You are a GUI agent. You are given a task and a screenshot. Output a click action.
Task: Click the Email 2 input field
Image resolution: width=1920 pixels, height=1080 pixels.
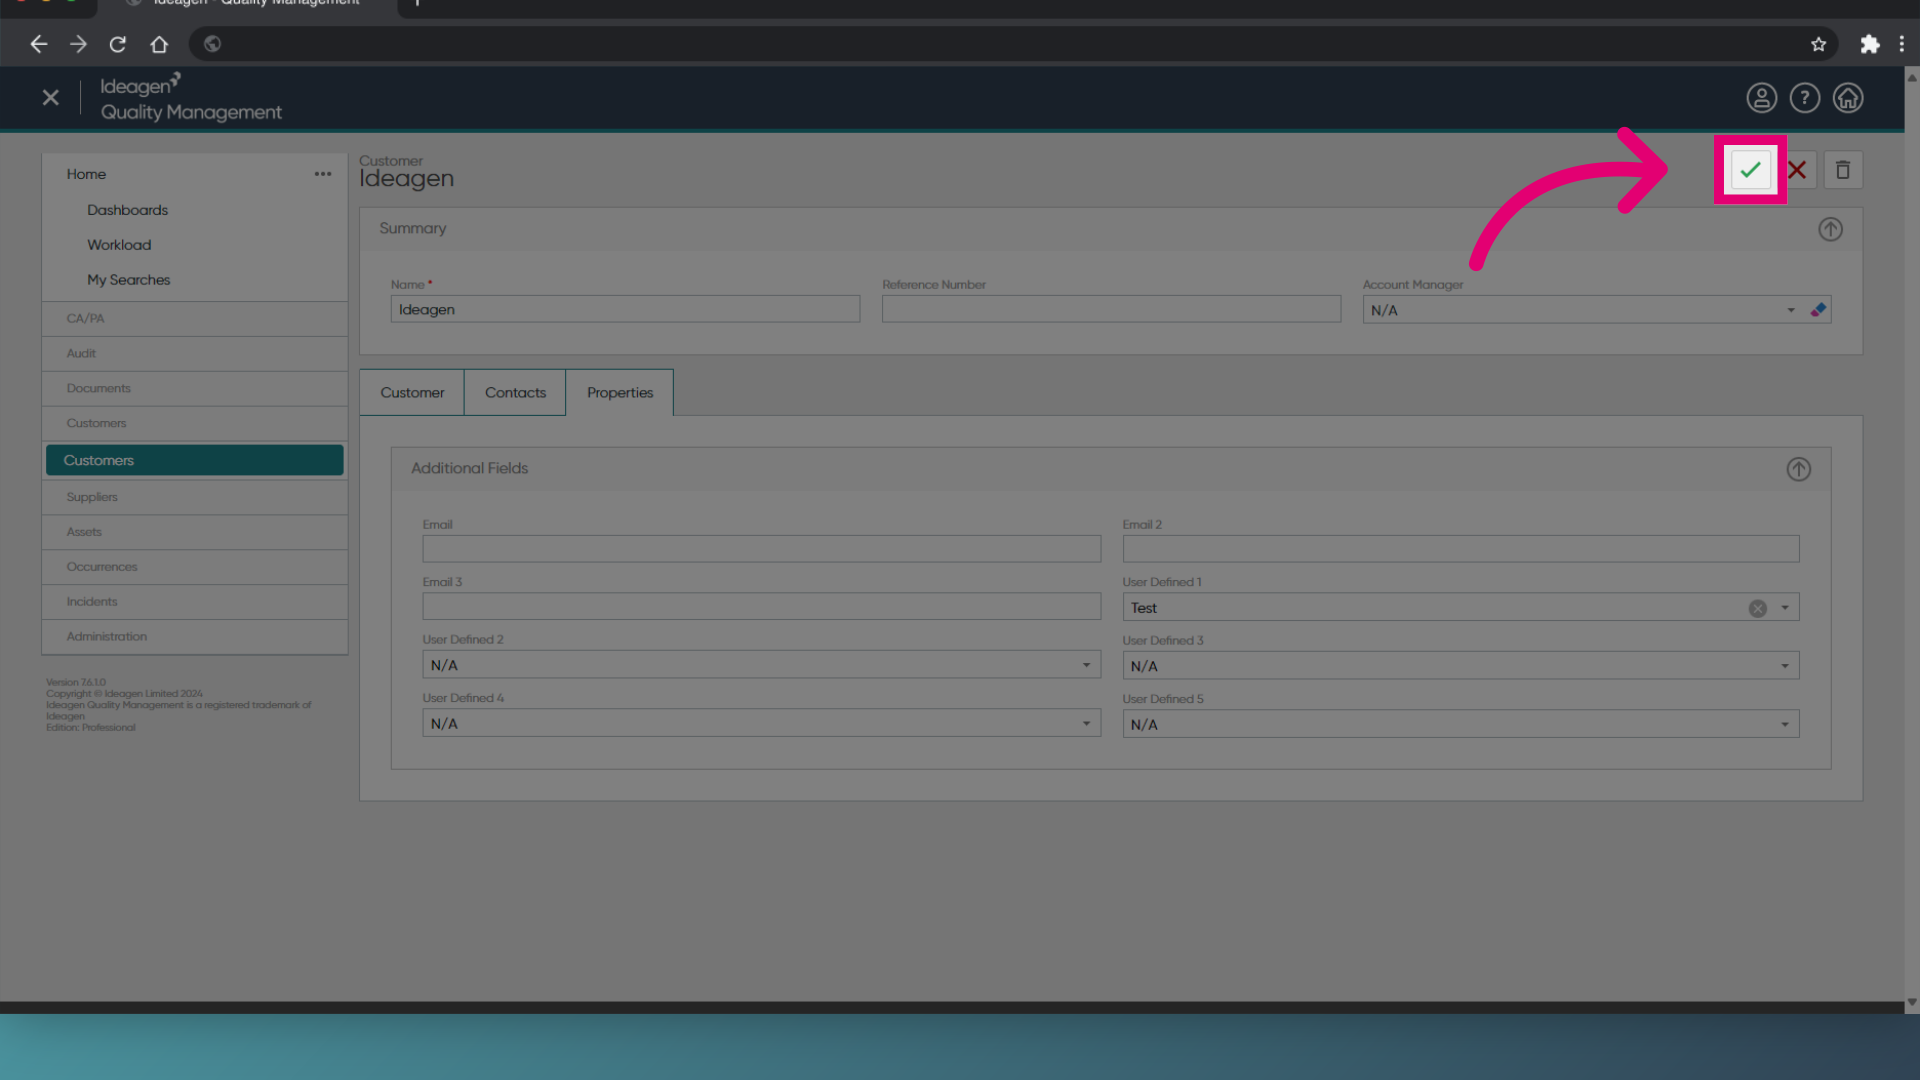(1461, 549)
